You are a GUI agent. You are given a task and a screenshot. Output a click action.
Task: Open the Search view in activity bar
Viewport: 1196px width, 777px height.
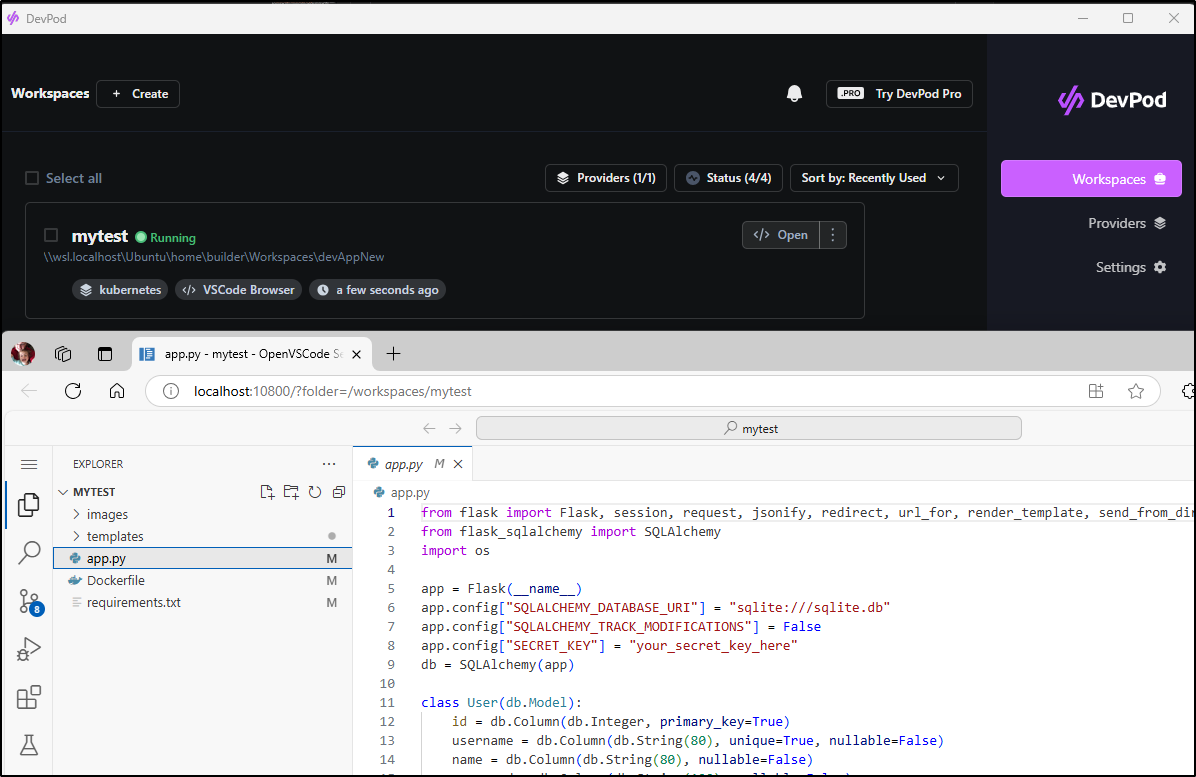coord(29,552)
